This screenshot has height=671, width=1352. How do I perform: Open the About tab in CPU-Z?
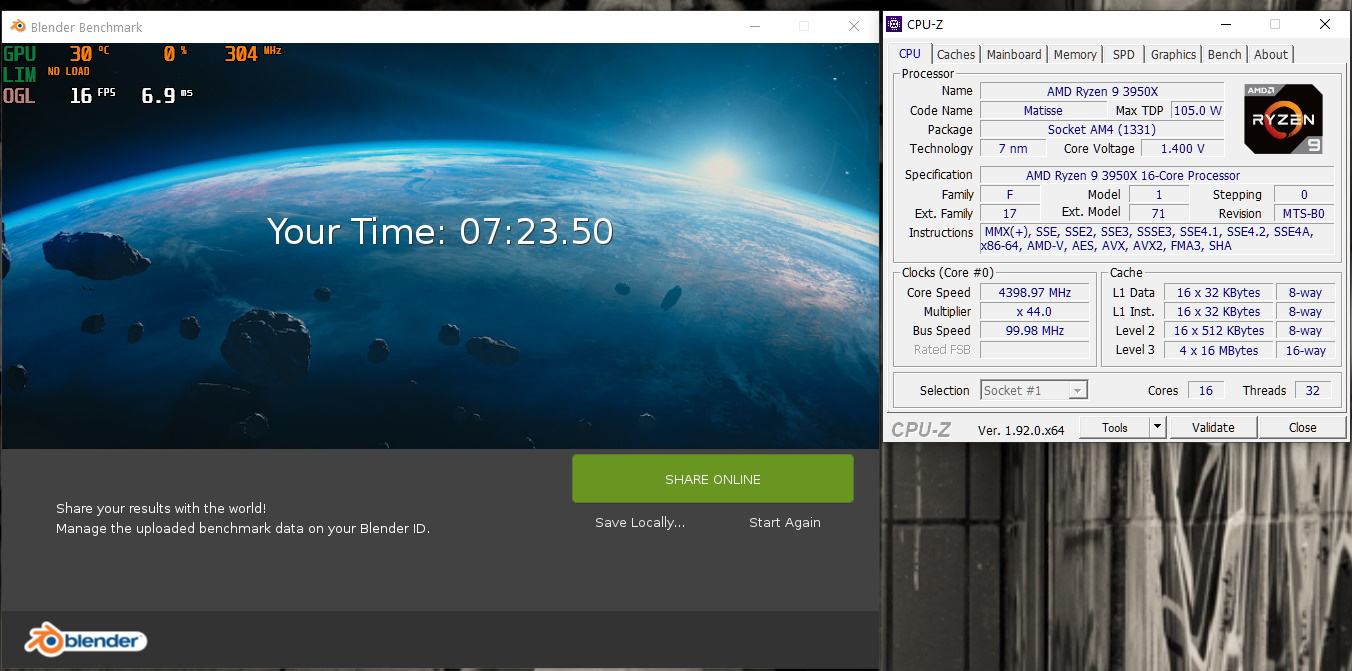(1271, 55)
